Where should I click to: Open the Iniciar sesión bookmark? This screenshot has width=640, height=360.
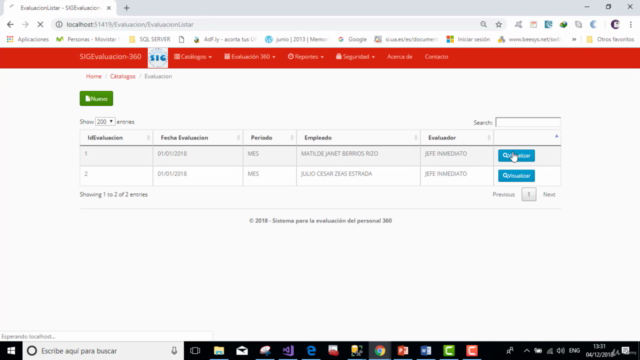click(469, 39)
